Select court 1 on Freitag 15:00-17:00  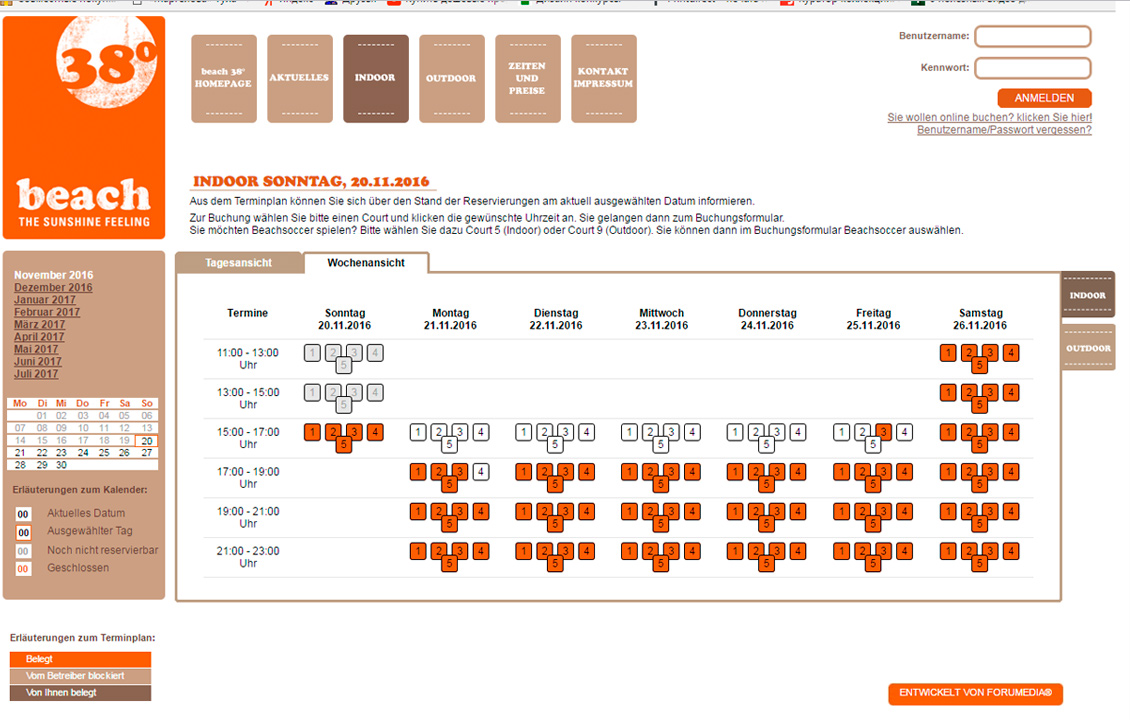842,432
